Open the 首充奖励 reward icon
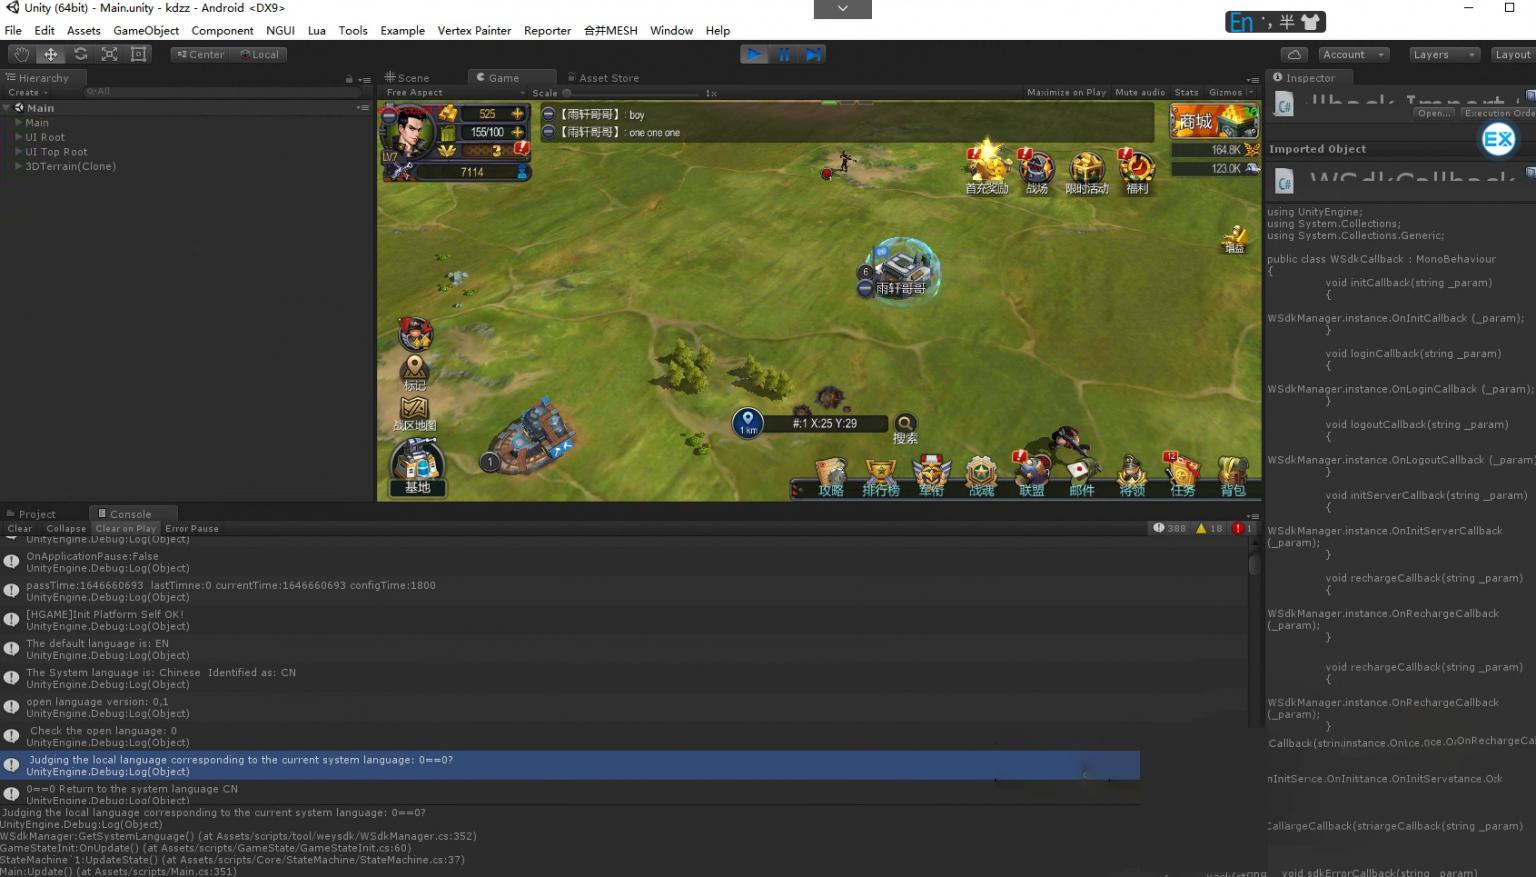 point(986,168)
